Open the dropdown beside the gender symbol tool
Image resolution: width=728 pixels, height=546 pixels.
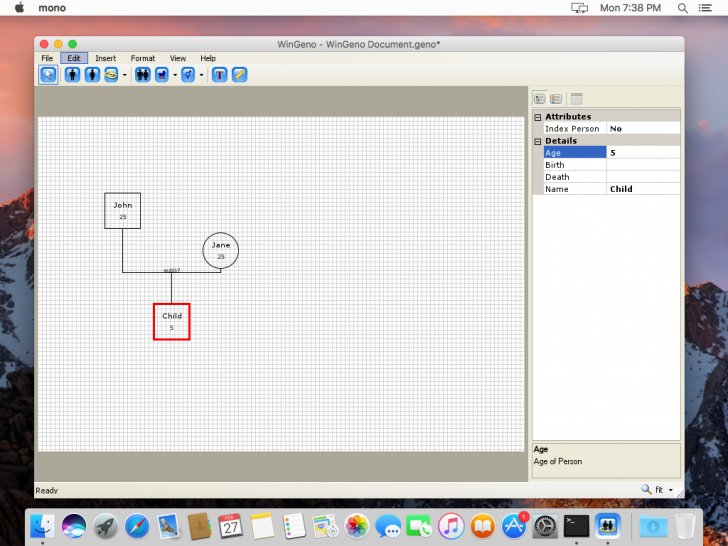click(x=202, y=75)
